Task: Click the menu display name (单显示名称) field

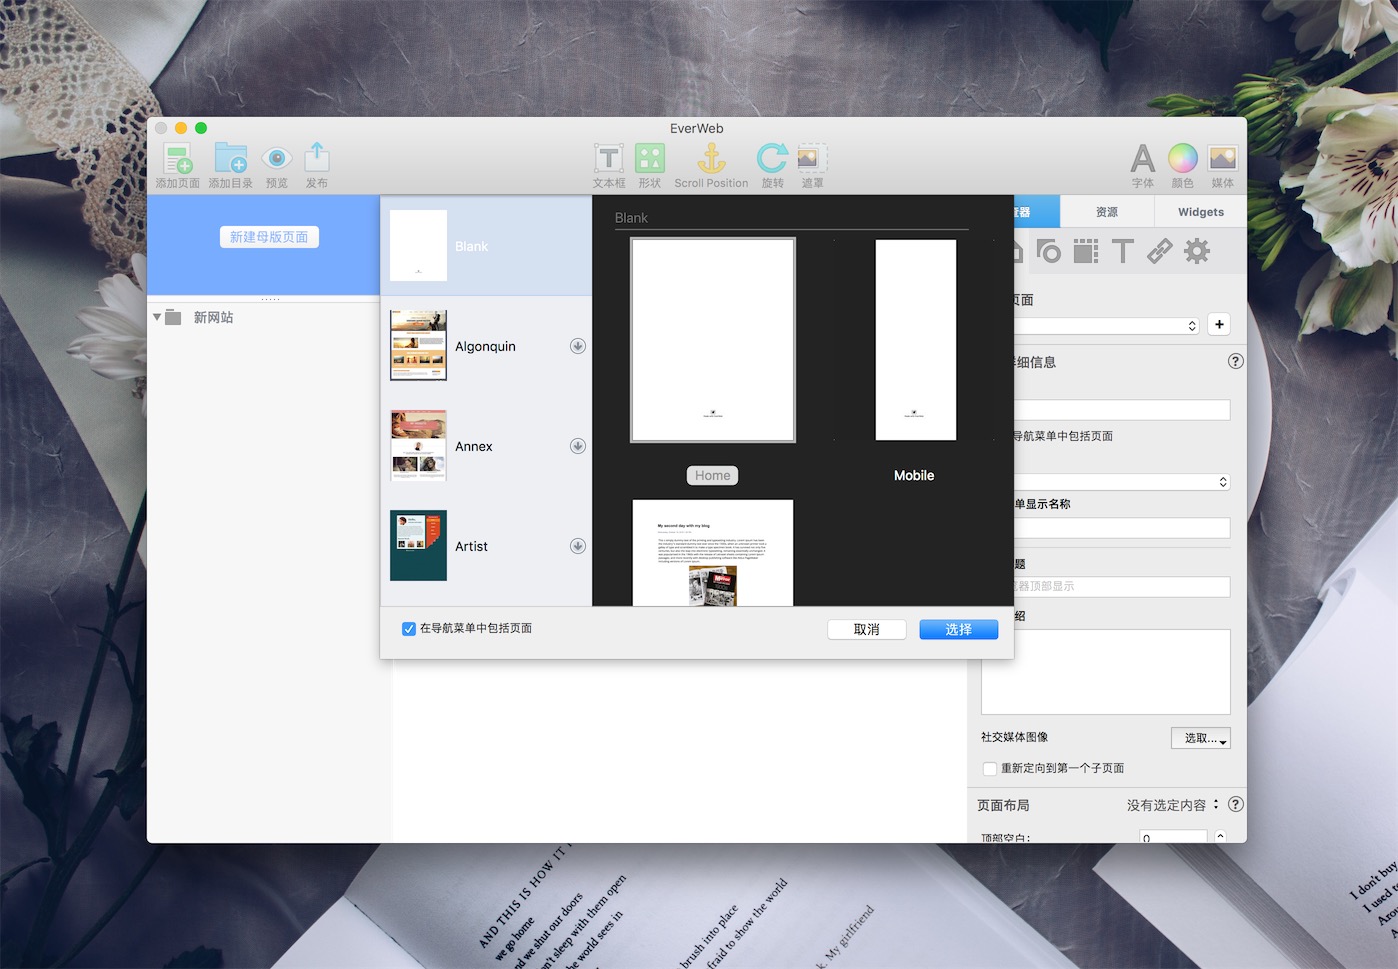Action: (x=1122, y=528)
